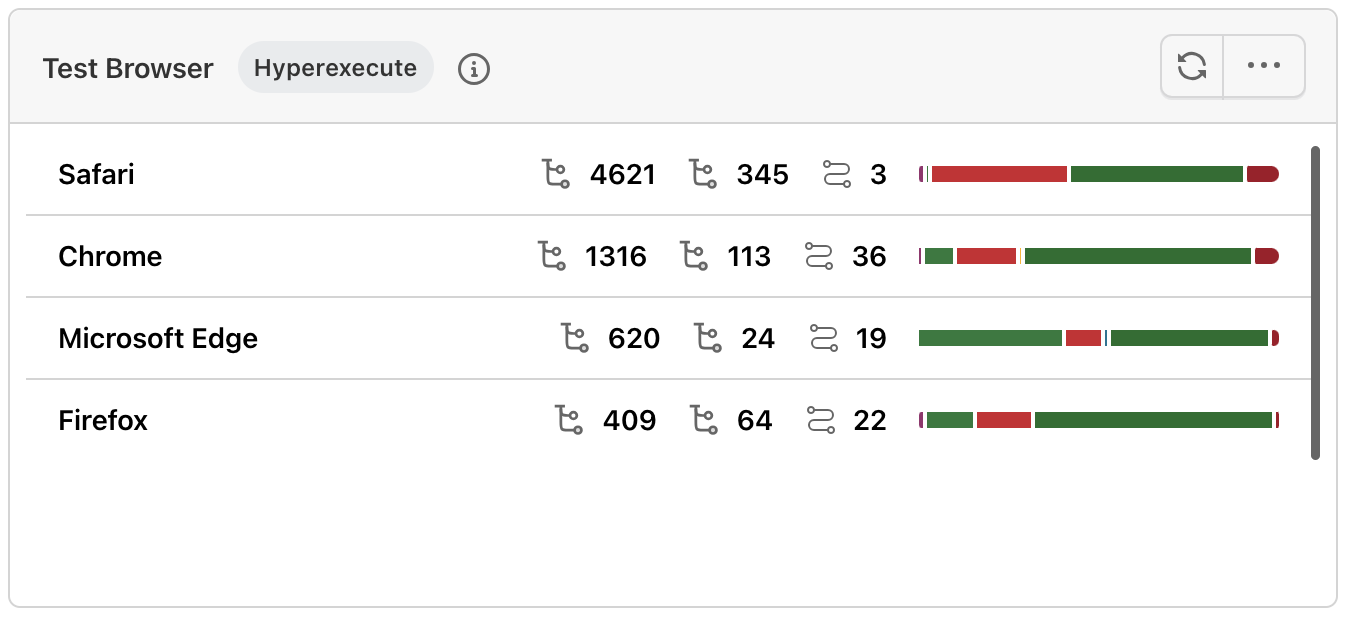Click the first branch icon in Chrome row
Image resolution: width=1354 pixels, height=628 pixels.
tap(551, 257)
